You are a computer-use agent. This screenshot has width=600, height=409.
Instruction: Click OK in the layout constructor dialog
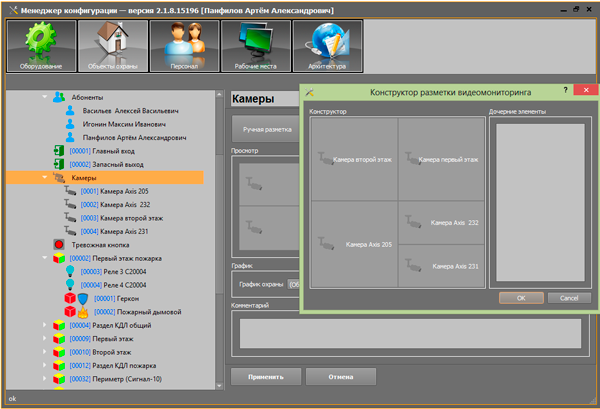coord(520,298)
